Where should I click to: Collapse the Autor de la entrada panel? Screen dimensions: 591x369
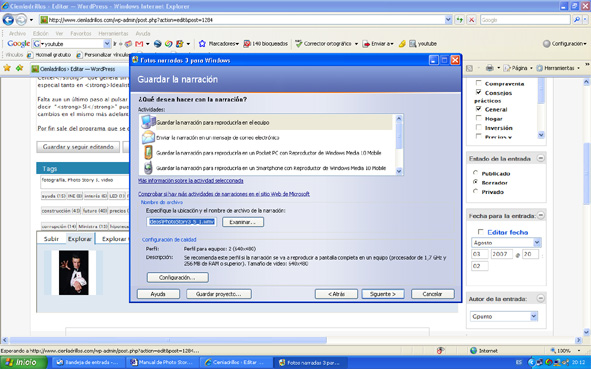click(540, 299)
